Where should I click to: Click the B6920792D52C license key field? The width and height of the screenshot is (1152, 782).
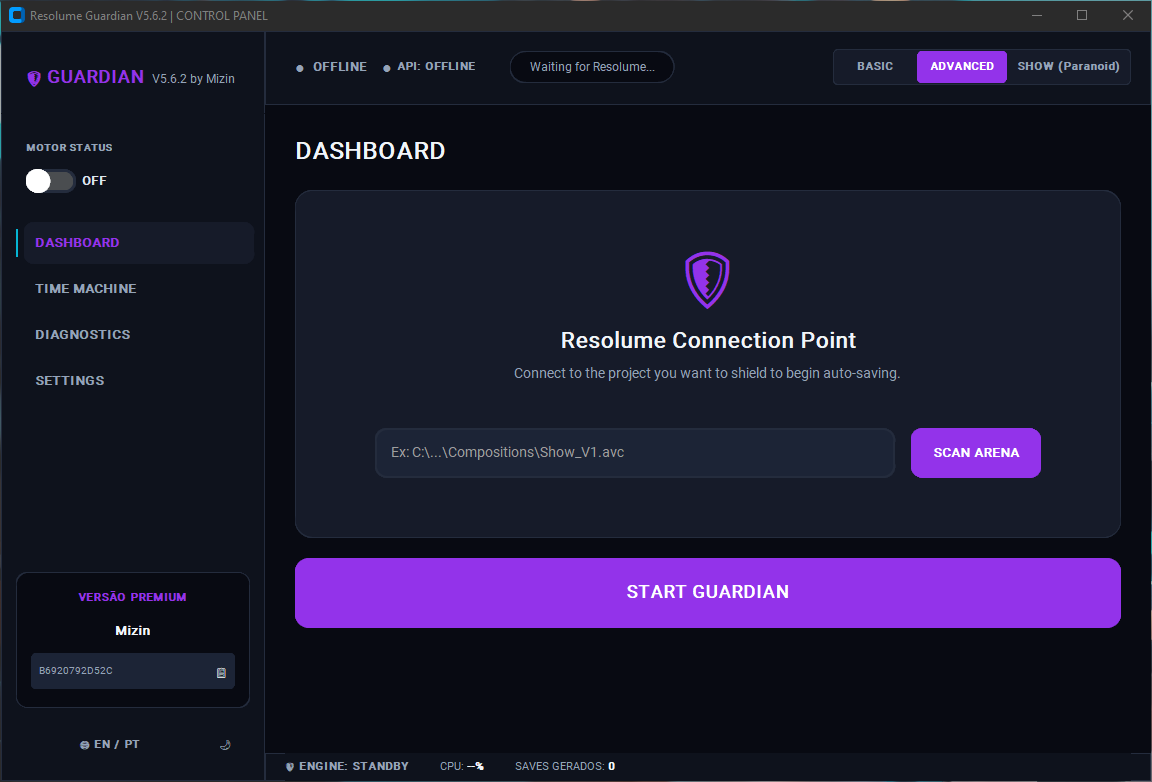(133, 671)
